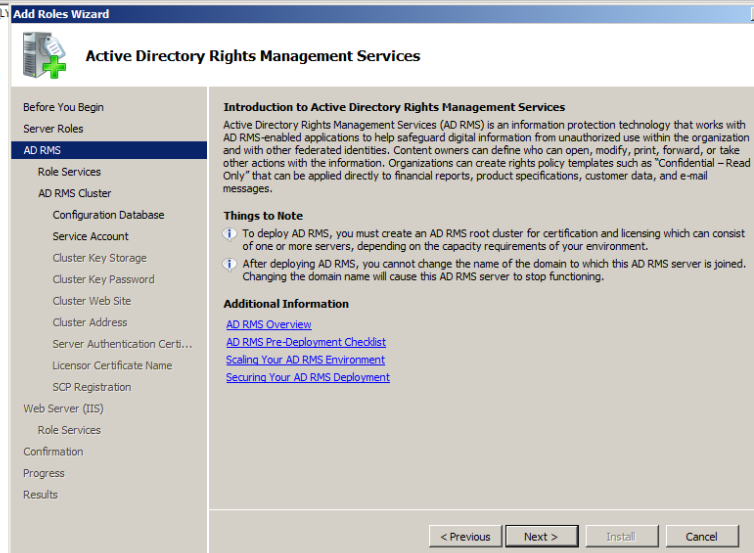Go back with the Previous button
754x553 pixels.
[x=465, y=537]
